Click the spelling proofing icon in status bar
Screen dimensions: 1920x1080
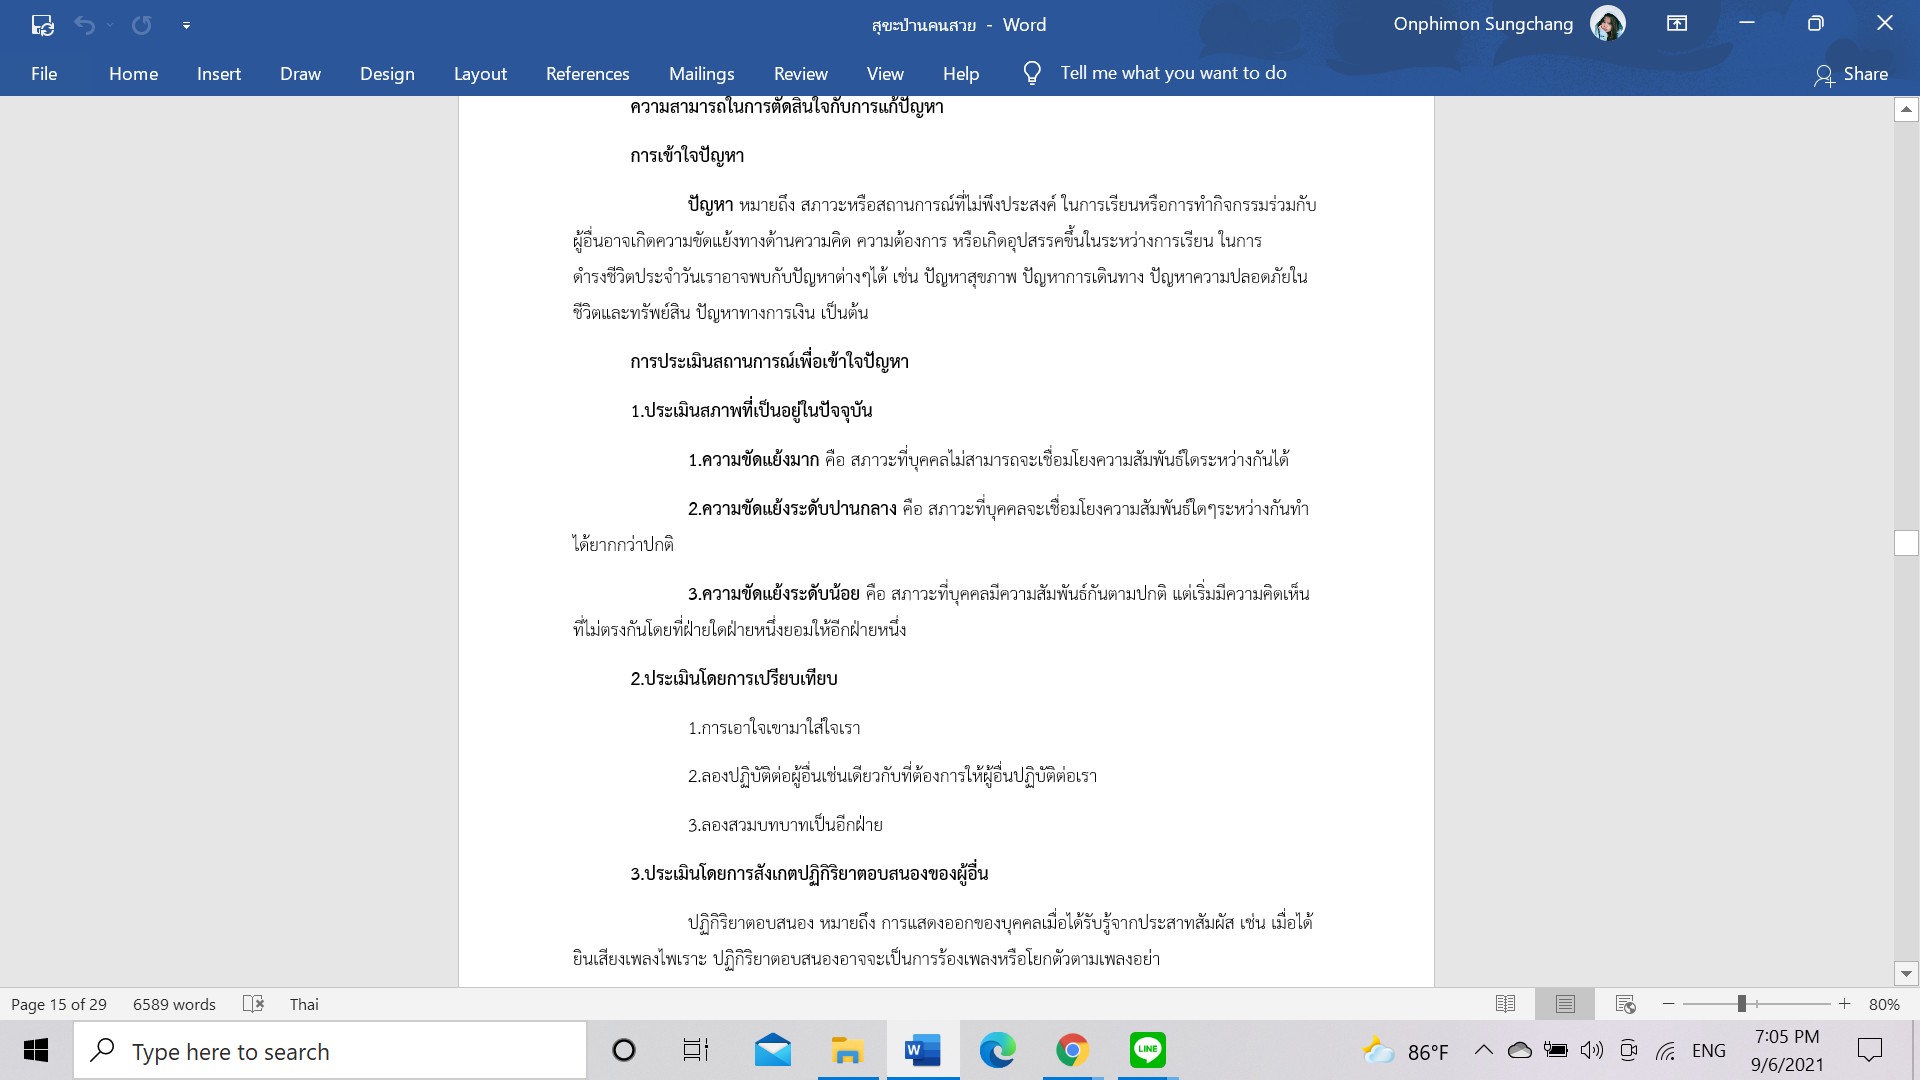[x=253, y=1004]
